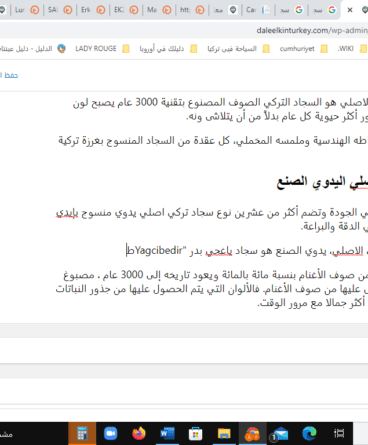Open the Mail app with unread badge
The image size is (368, 445).
coord(281,434)
